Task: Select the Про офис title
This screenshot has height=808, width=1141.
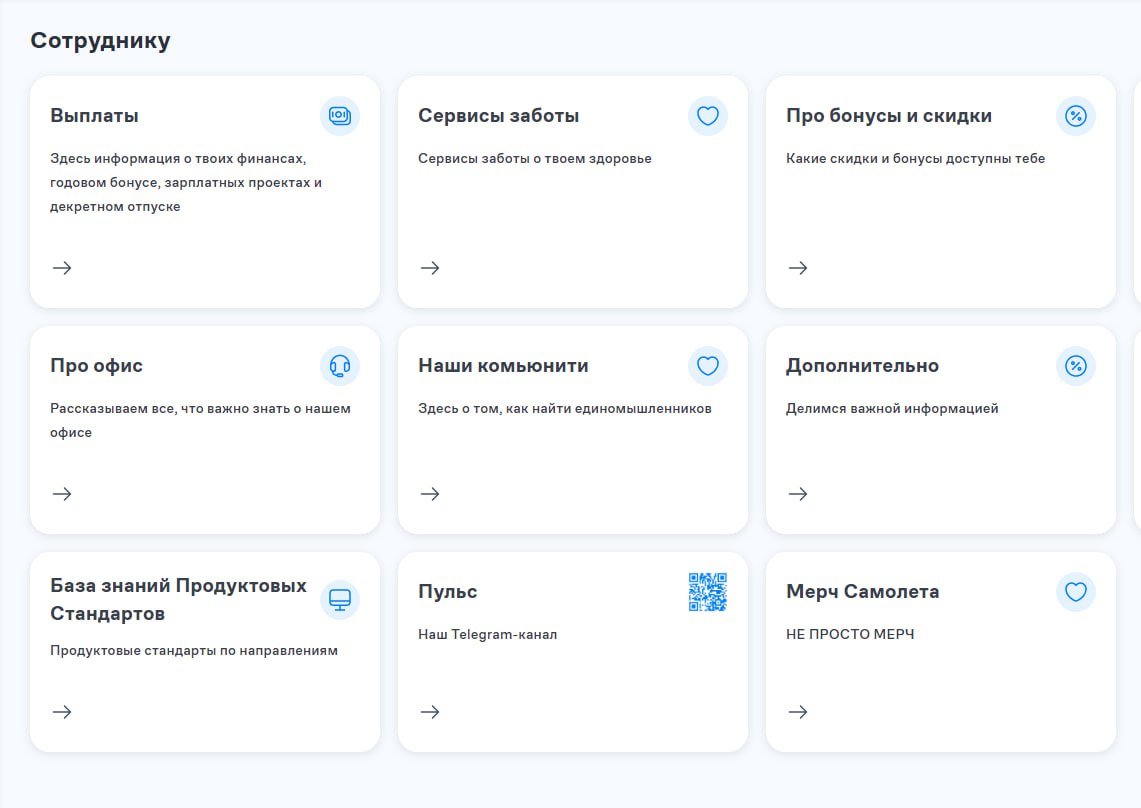Action: [x=96, y=365]
